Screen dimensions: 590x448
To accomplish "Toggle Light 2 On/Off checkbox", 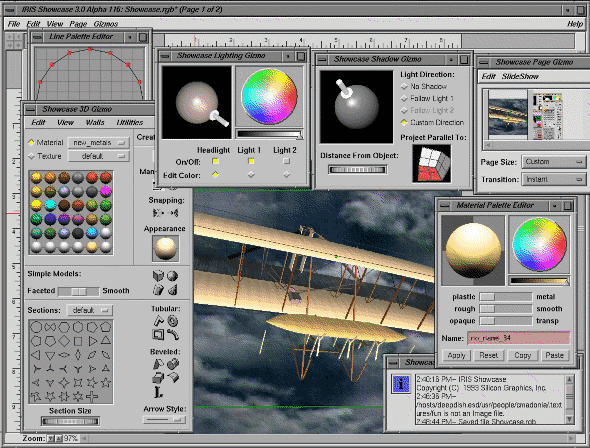I will click(287, 161).
